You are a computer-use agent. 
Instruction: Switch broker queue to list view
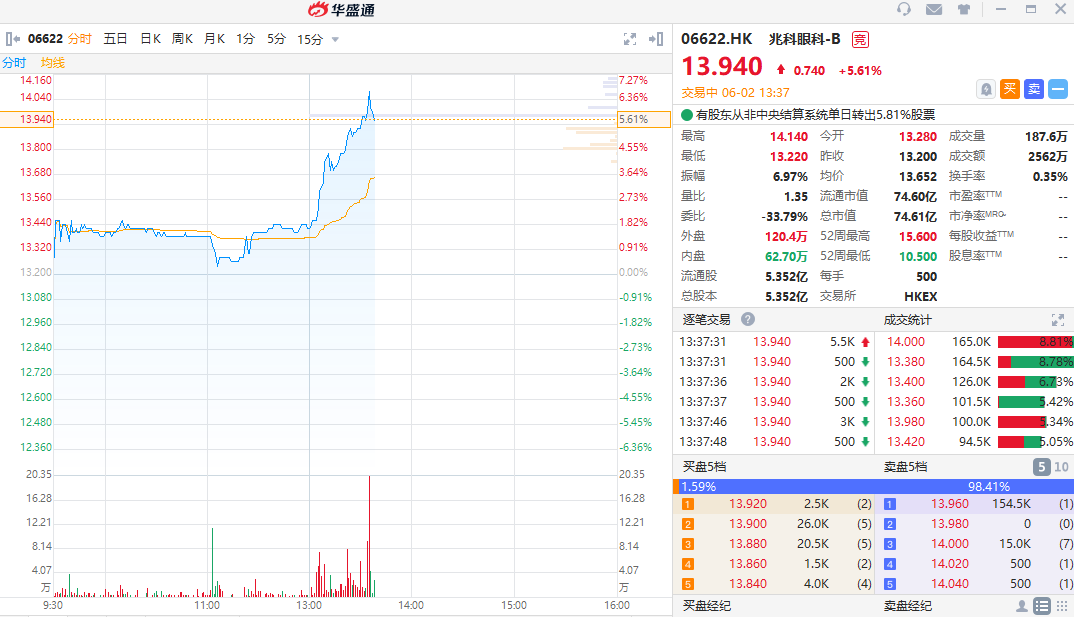point(1042,606)
